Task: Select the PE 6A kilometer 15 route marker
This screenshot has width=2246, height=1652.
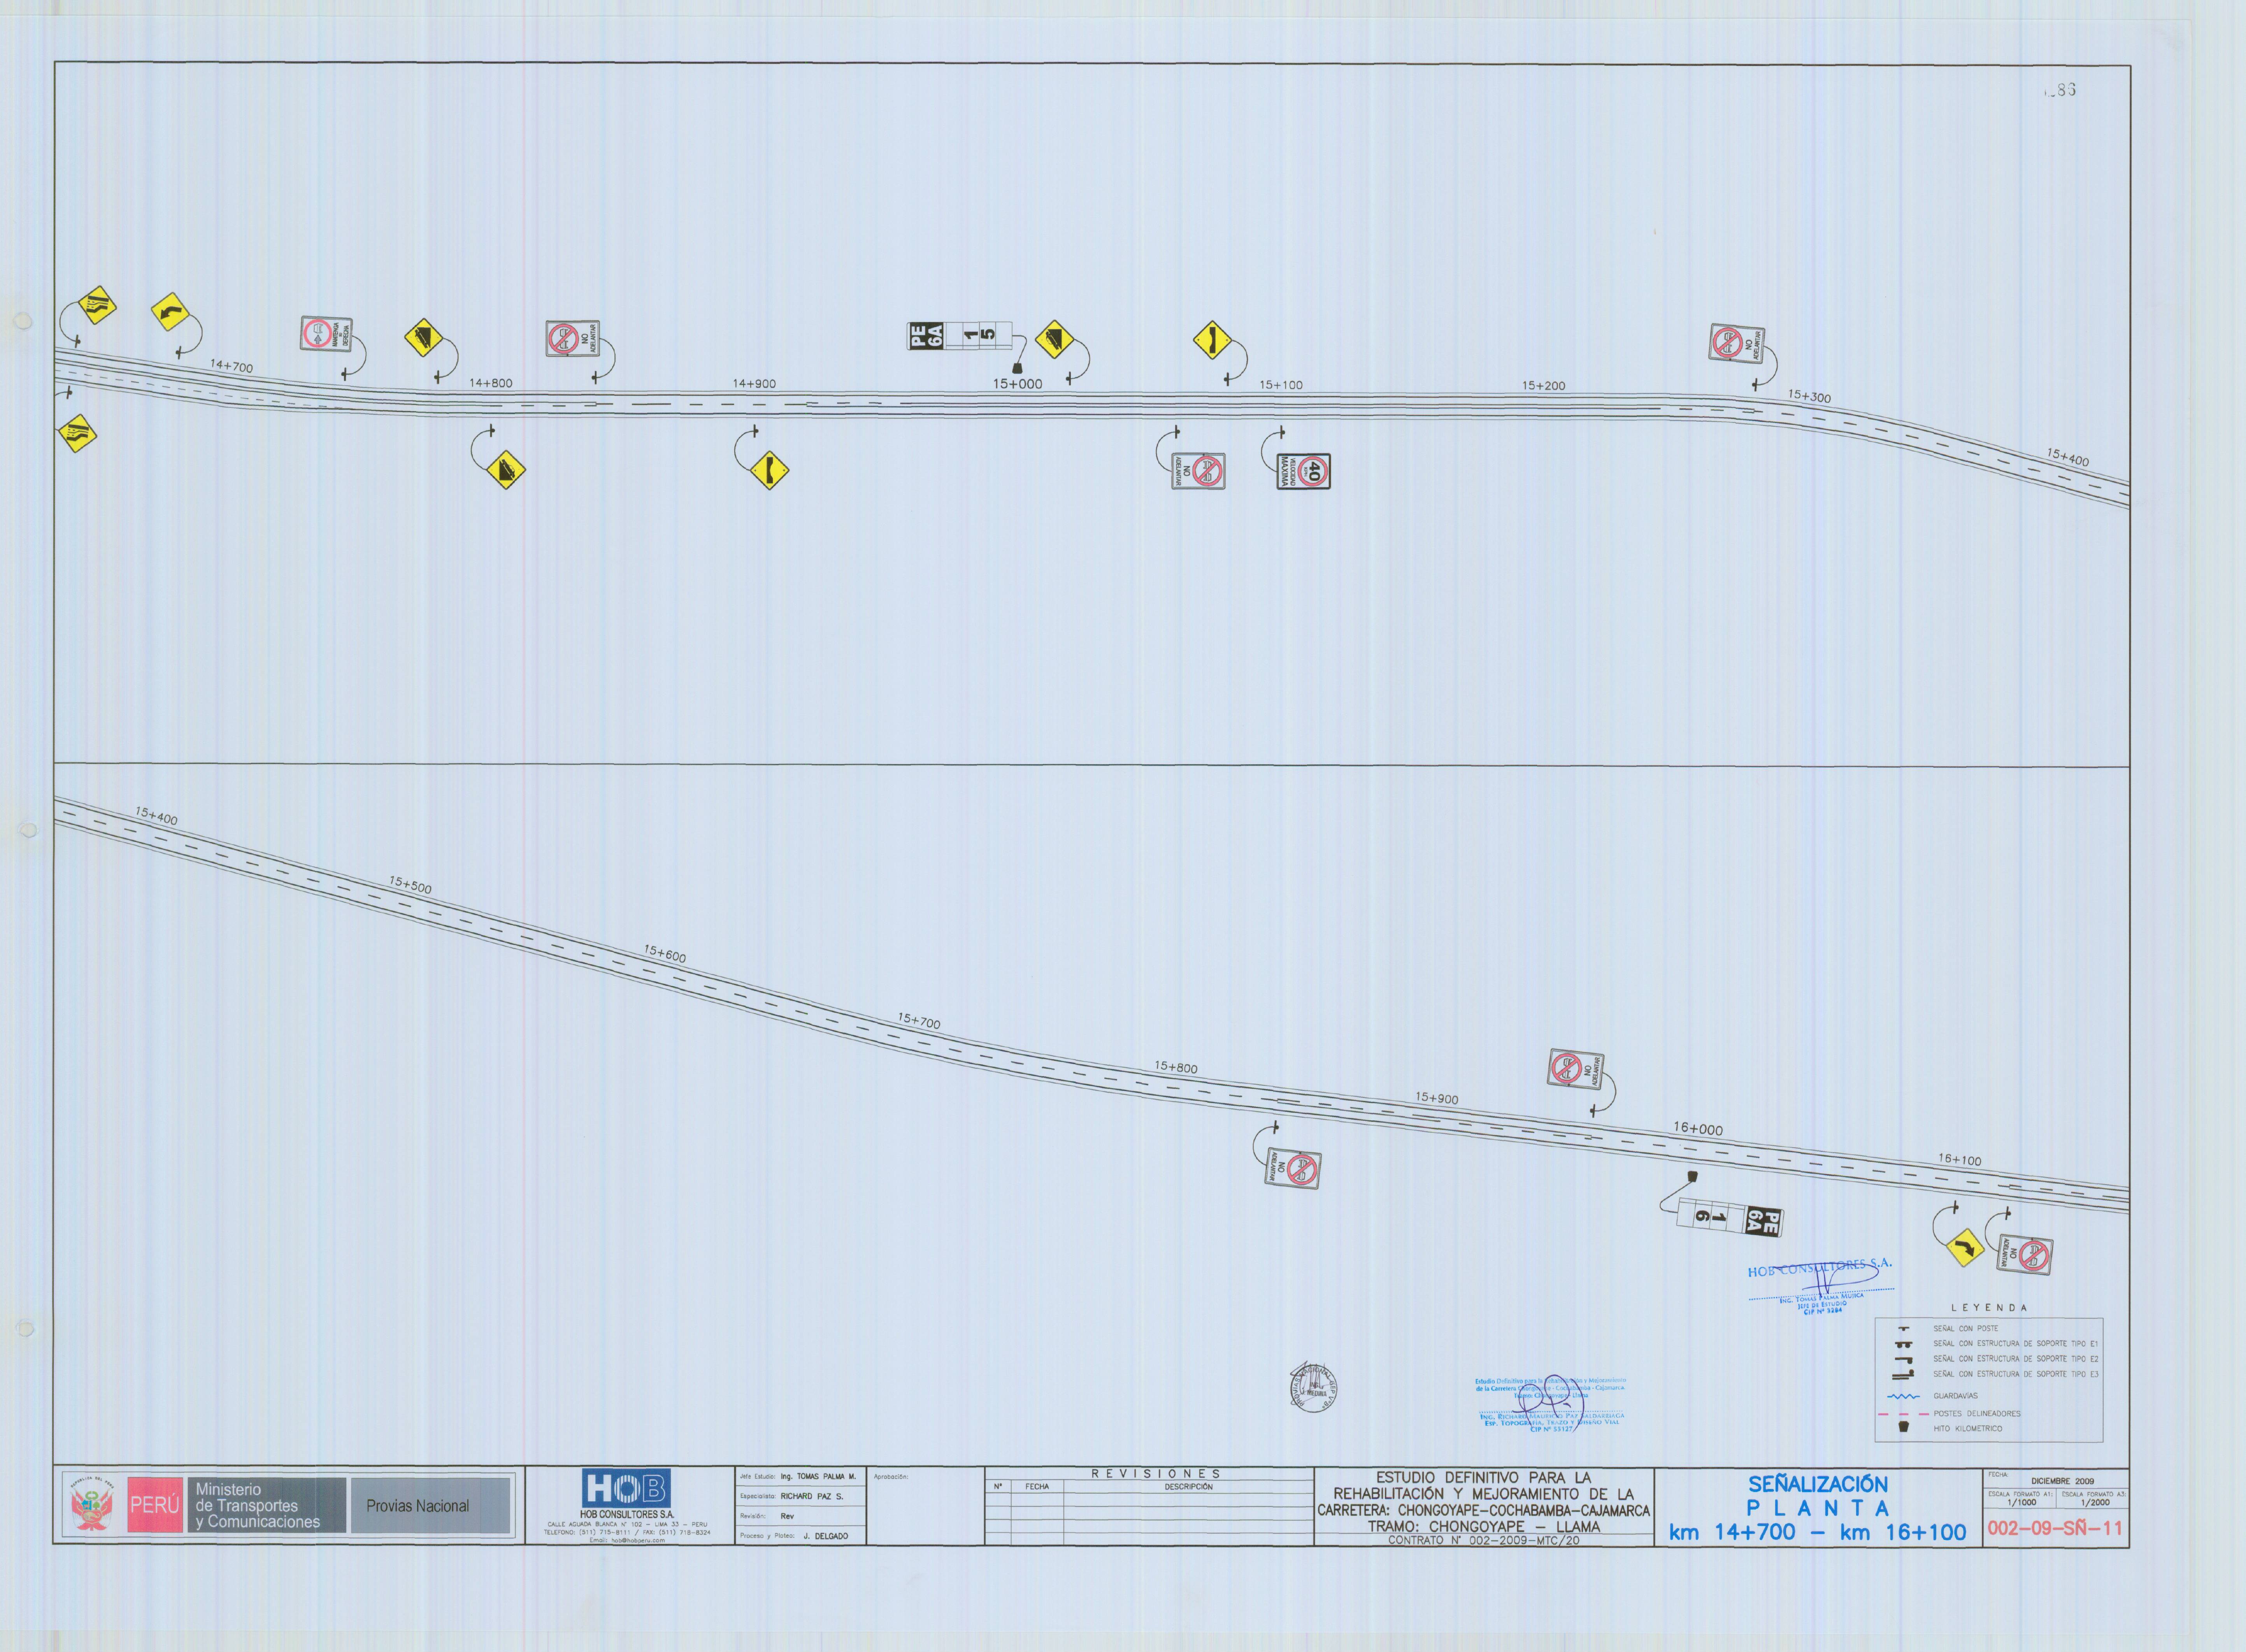Action: [959, 336]
